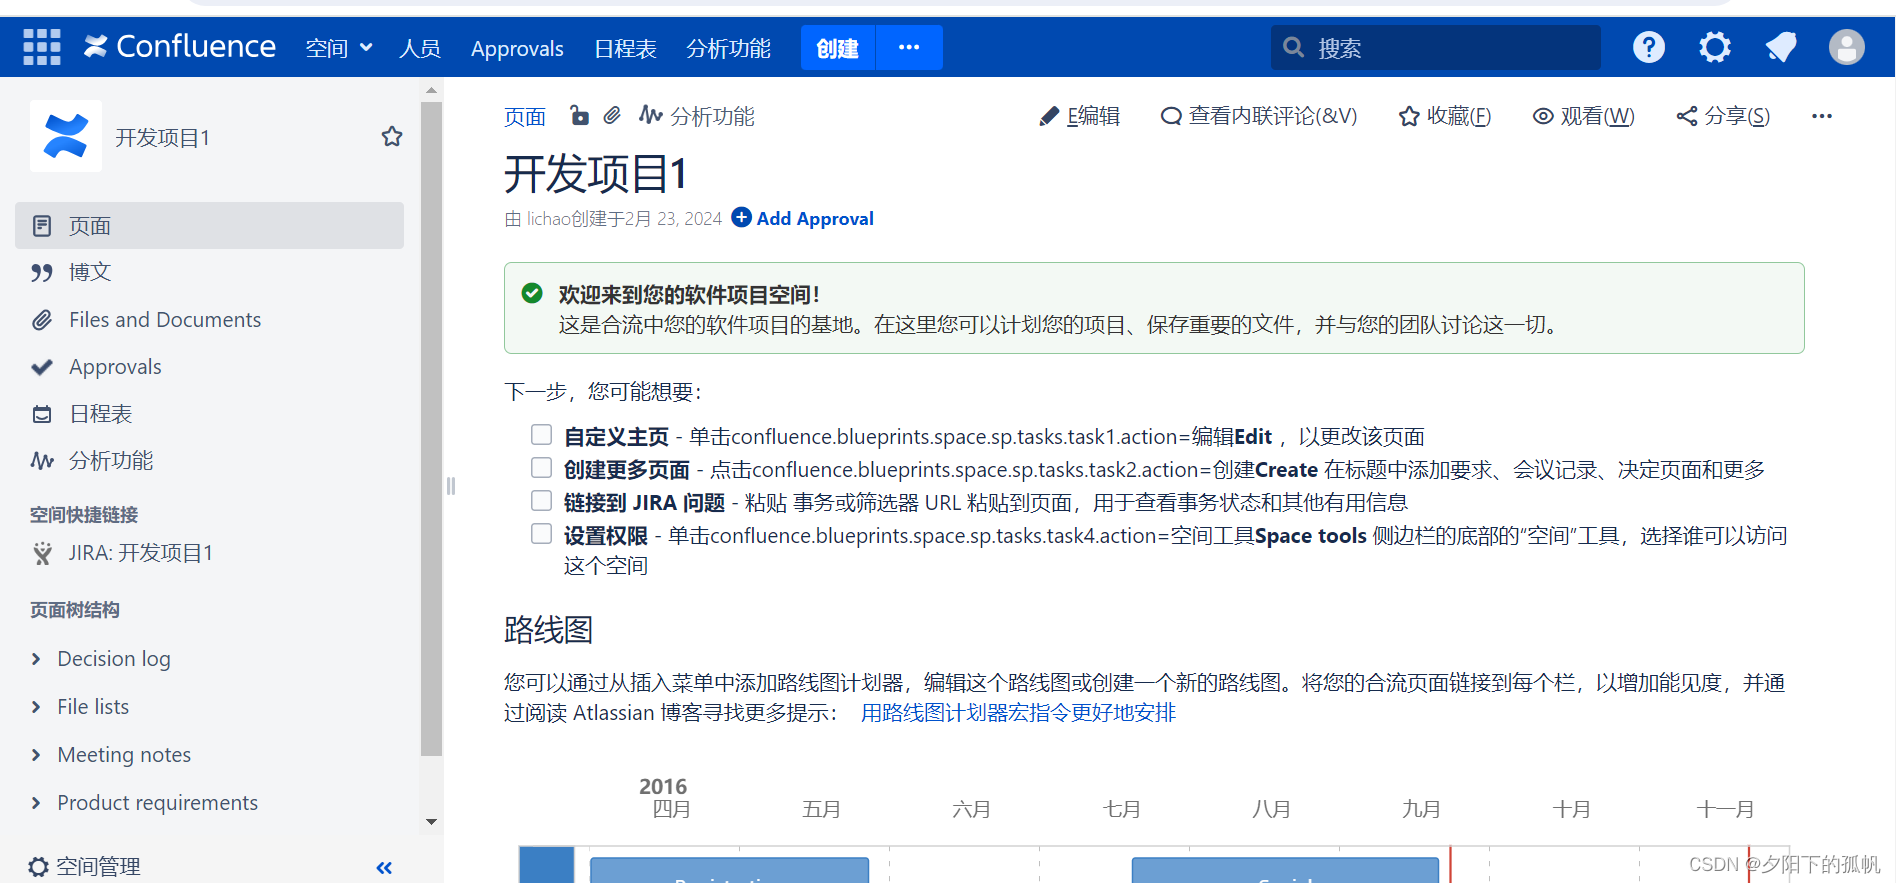This screenshot has height=883, width=1896.
Task: Check the 设置权限 task checkbox
Action: tap(541, 533)
